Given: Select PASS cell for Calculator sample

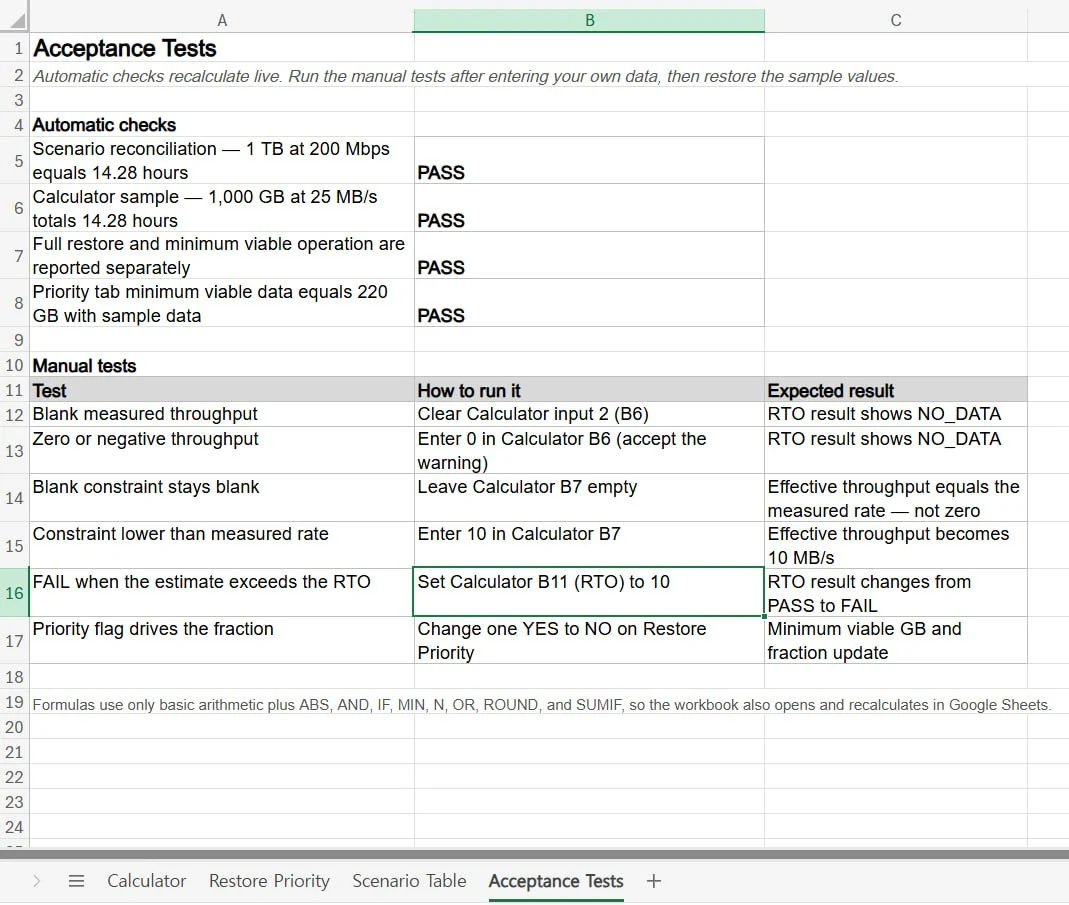Looking at the screenshot, I should click(x=589, y=208).
